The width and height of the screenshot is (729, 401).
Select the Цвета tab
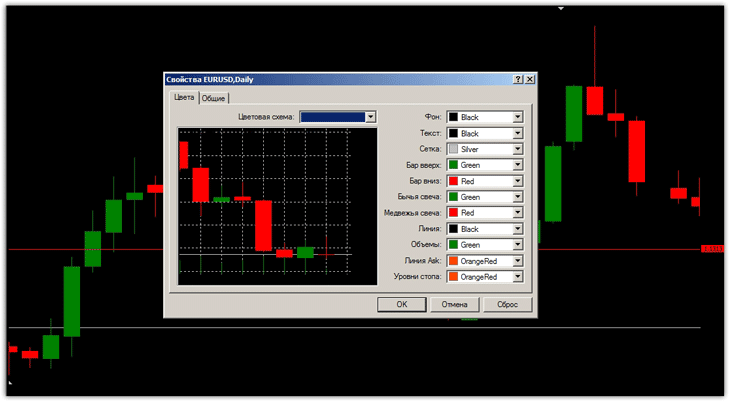pyautogui.click(x=184, y=98)
